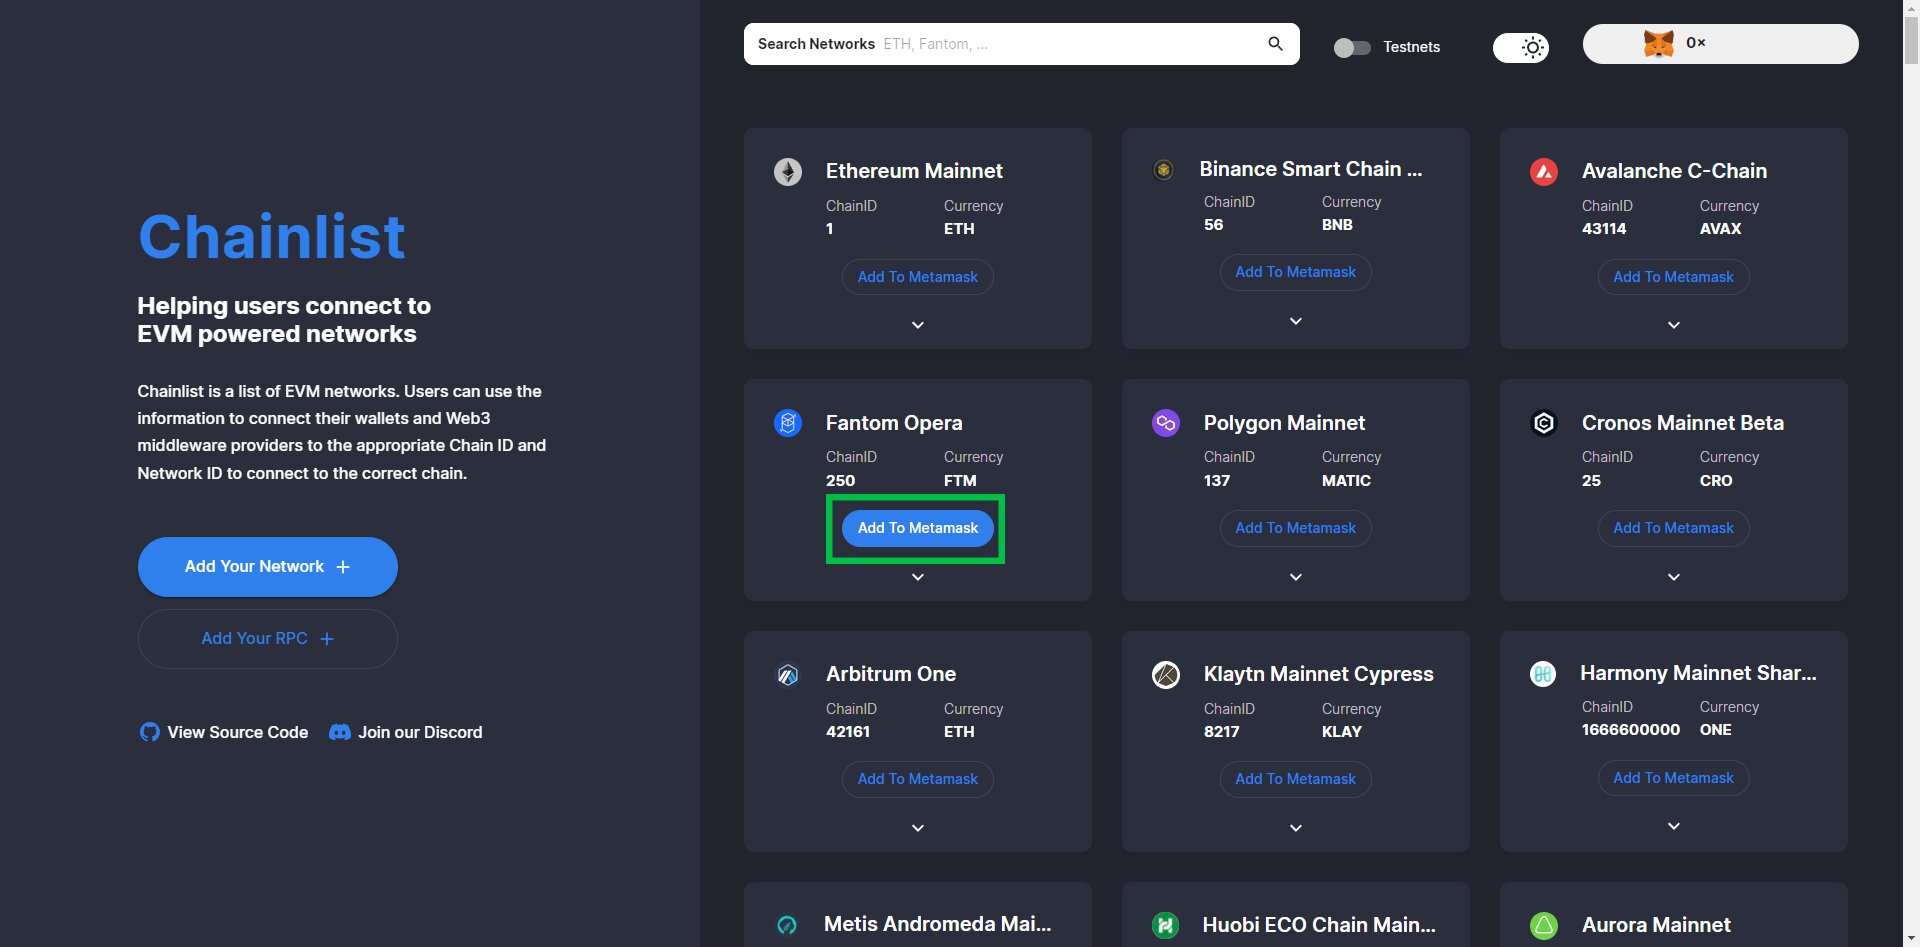Click the Avalanche C-Chain logo icon
The image size is (1920, 947).
click(1544, 172)
